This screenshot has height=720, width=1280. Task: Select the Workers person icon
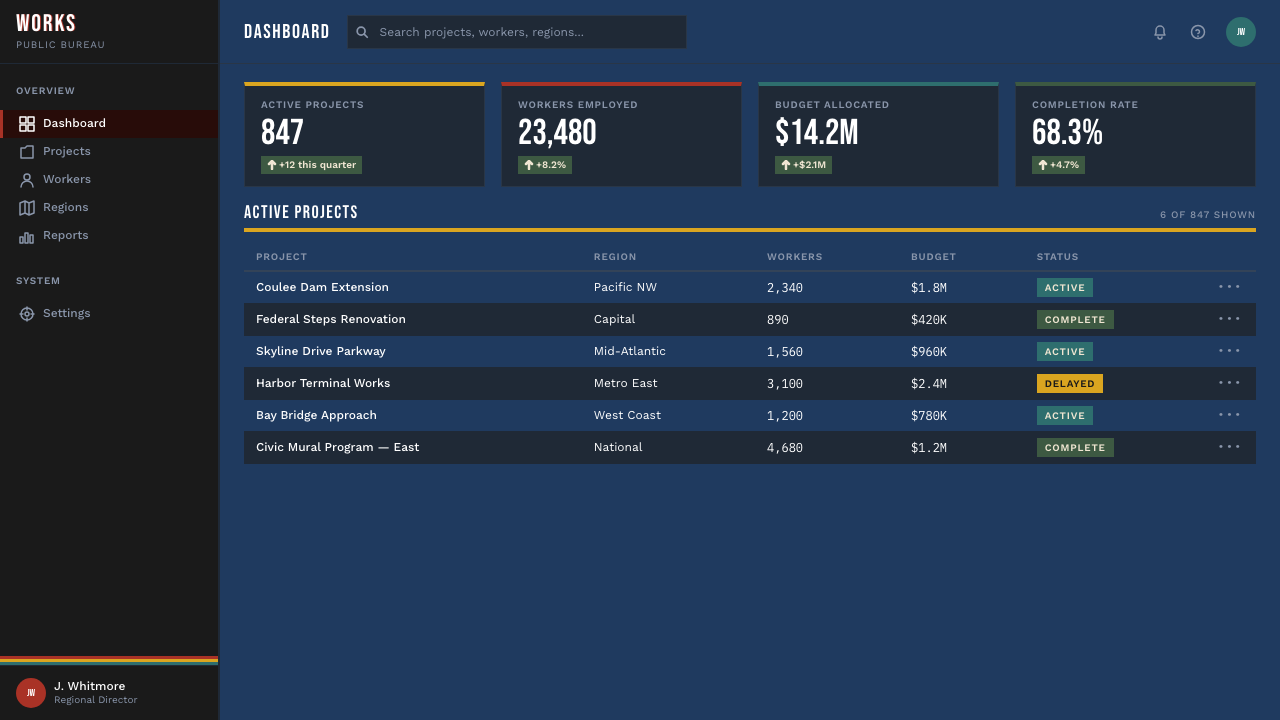coord(27,180)
